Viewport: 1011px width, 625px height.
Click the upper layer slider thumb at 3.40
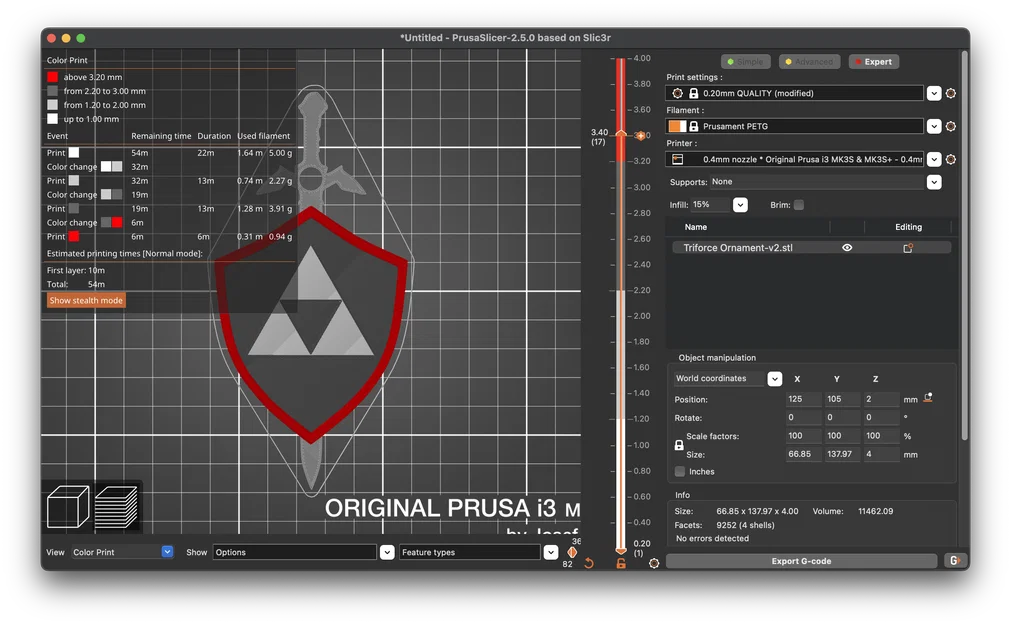621,134
